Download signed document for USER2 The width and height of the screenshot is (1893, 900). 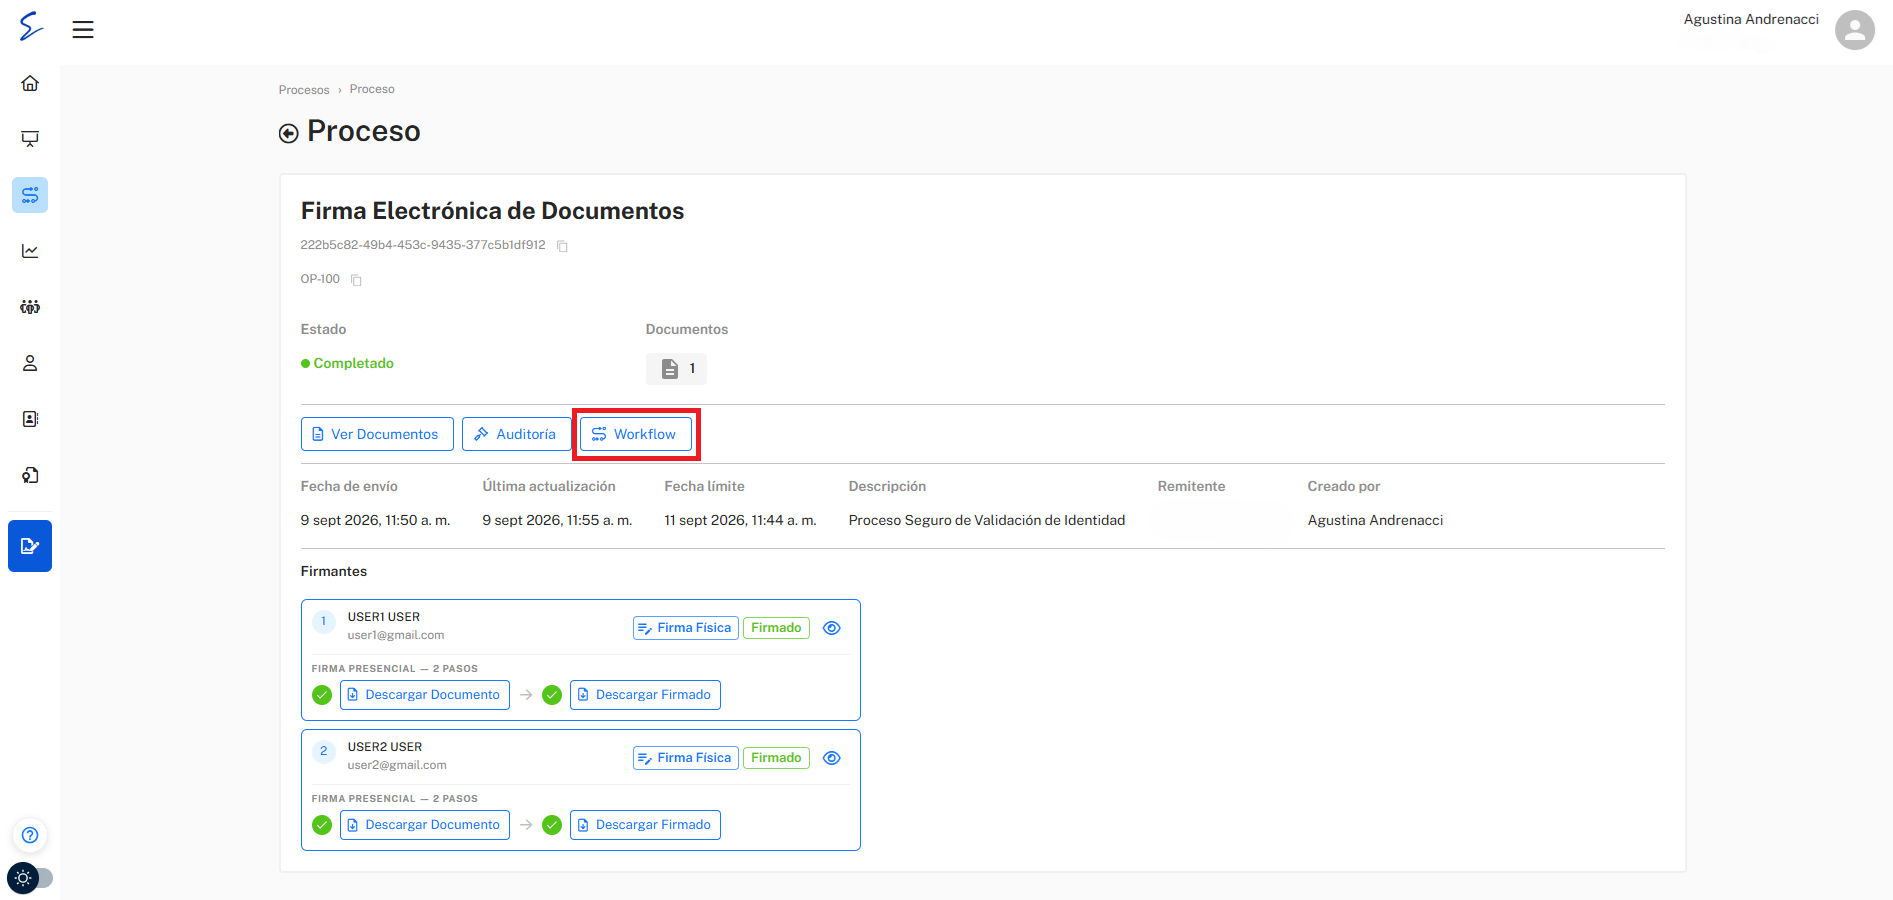[x=645, y=825]
